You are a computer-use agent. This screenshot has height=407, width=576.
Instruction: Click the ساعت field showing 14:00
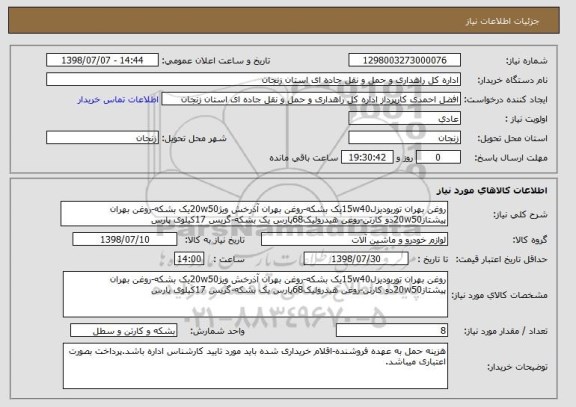tap(189, 259)
